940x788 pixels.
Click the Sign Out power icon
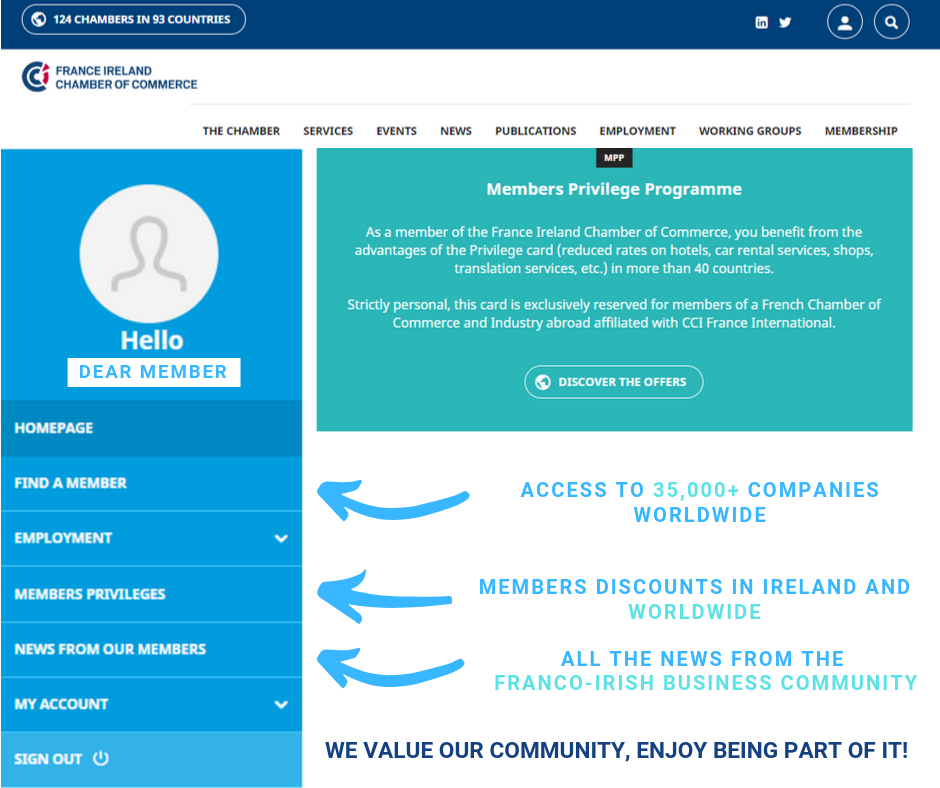[x=101, y=759]
